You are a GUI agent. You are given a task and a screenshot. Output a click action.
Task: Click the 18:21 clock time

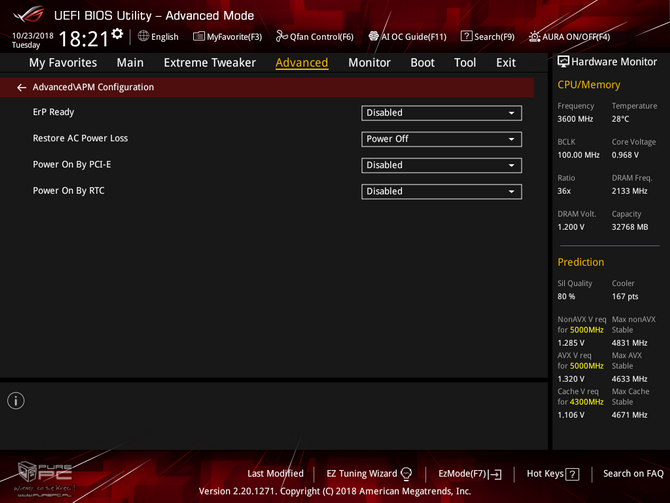click(x=84, y=39)
